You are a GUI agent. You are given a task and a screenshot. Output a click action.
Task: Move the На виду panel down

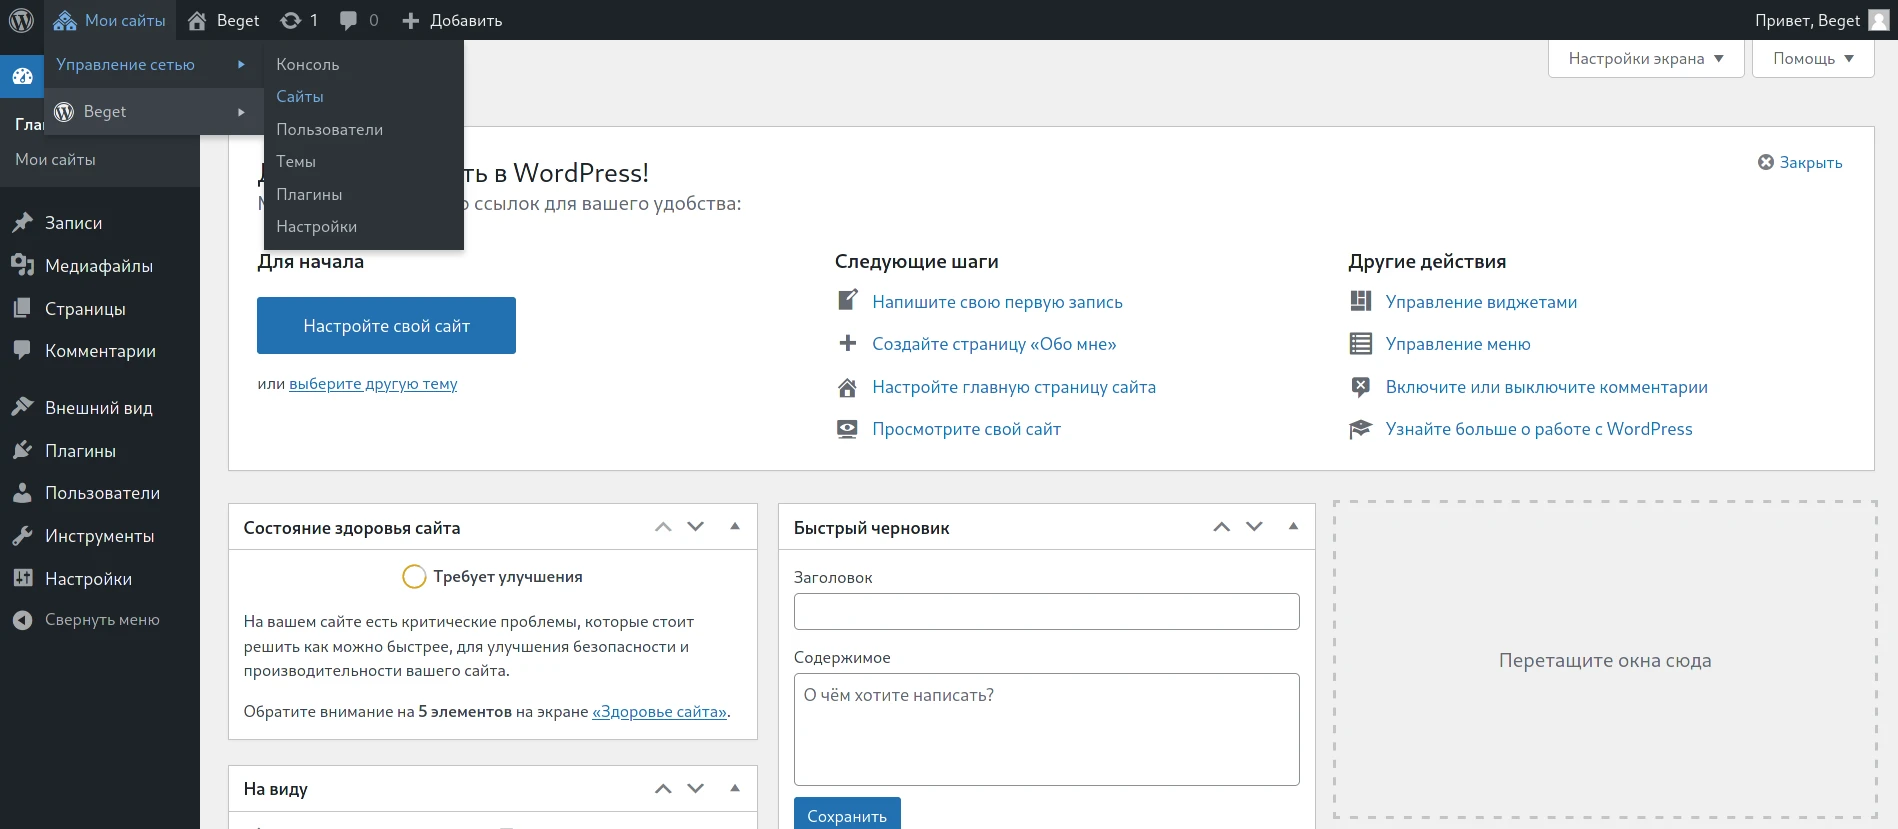[696, 789]
